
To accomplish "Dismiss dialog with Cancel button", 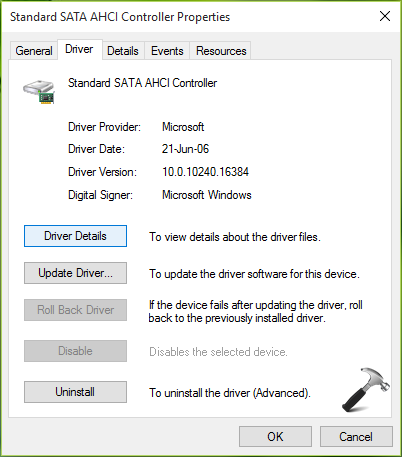I will [x=356, y=437].
